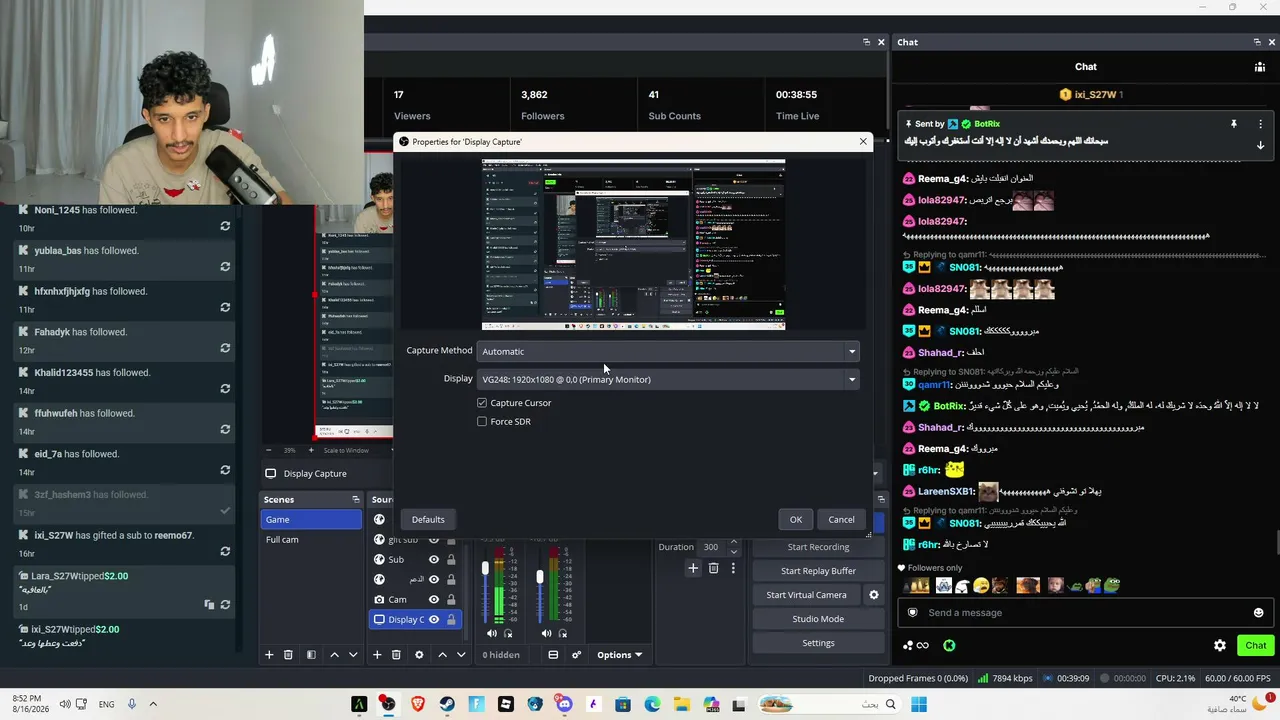Select the Full cam scene
This screenshot has width=1280, height=720.
click(311, 540)
